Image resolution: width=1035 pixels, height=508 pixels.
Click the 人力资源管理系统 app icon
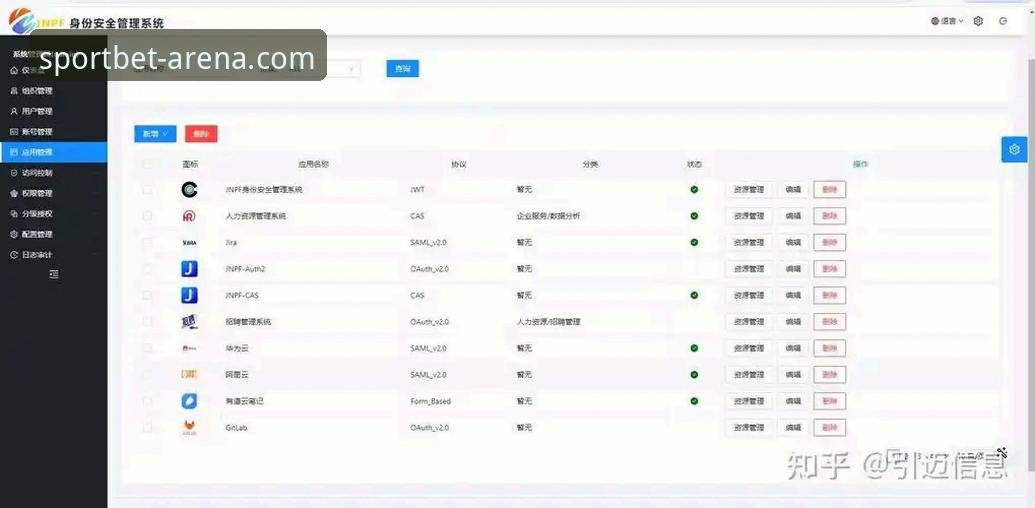189,216
